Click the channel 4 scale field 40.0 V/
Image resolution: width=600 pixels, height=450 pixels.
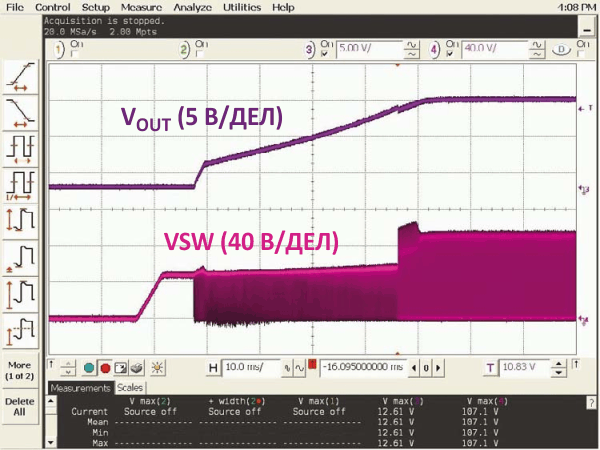pos(495,50)
